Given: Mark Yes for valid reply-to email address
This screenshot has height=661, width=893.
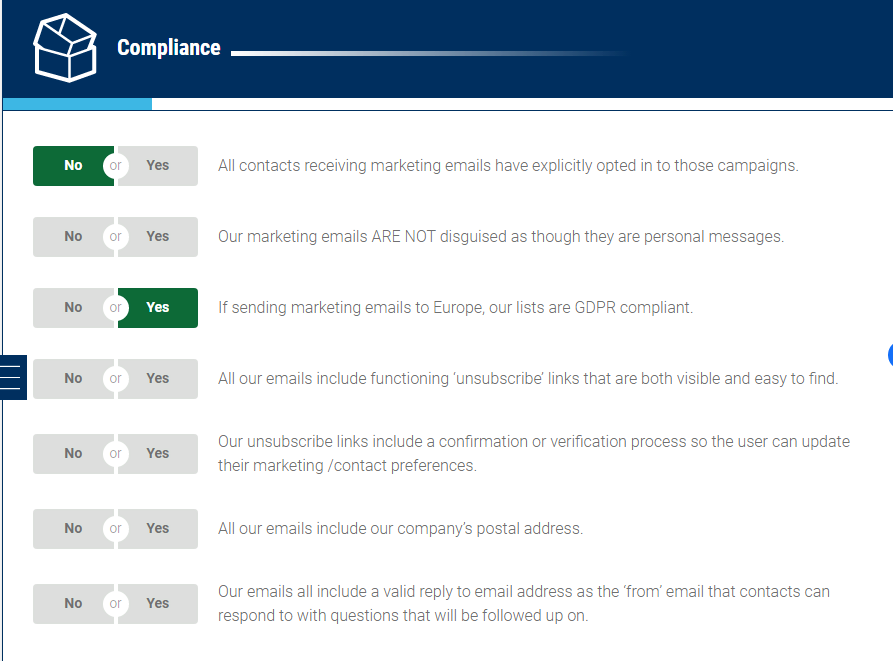Looking at the screenshot, I should tap(158, 603).
